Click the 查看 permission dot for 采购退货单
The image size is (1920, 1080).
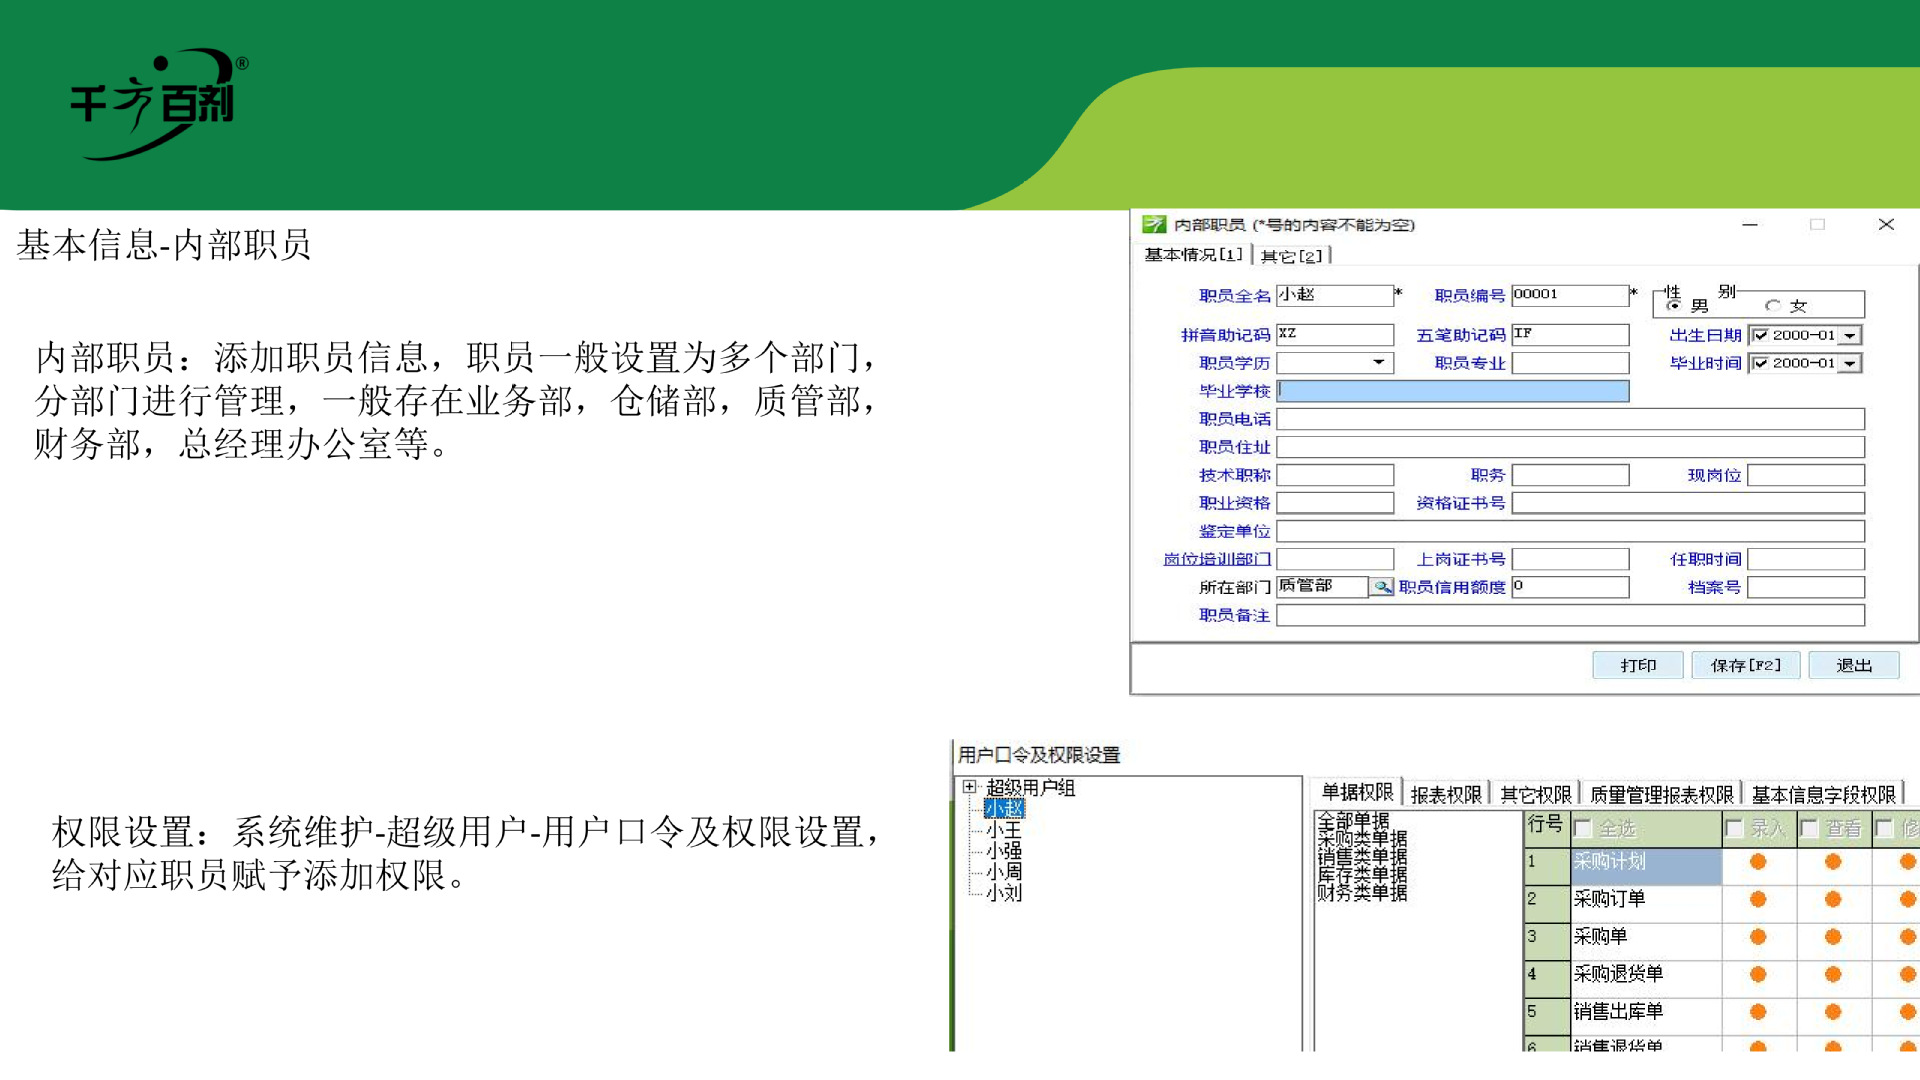pos(1832,974)
